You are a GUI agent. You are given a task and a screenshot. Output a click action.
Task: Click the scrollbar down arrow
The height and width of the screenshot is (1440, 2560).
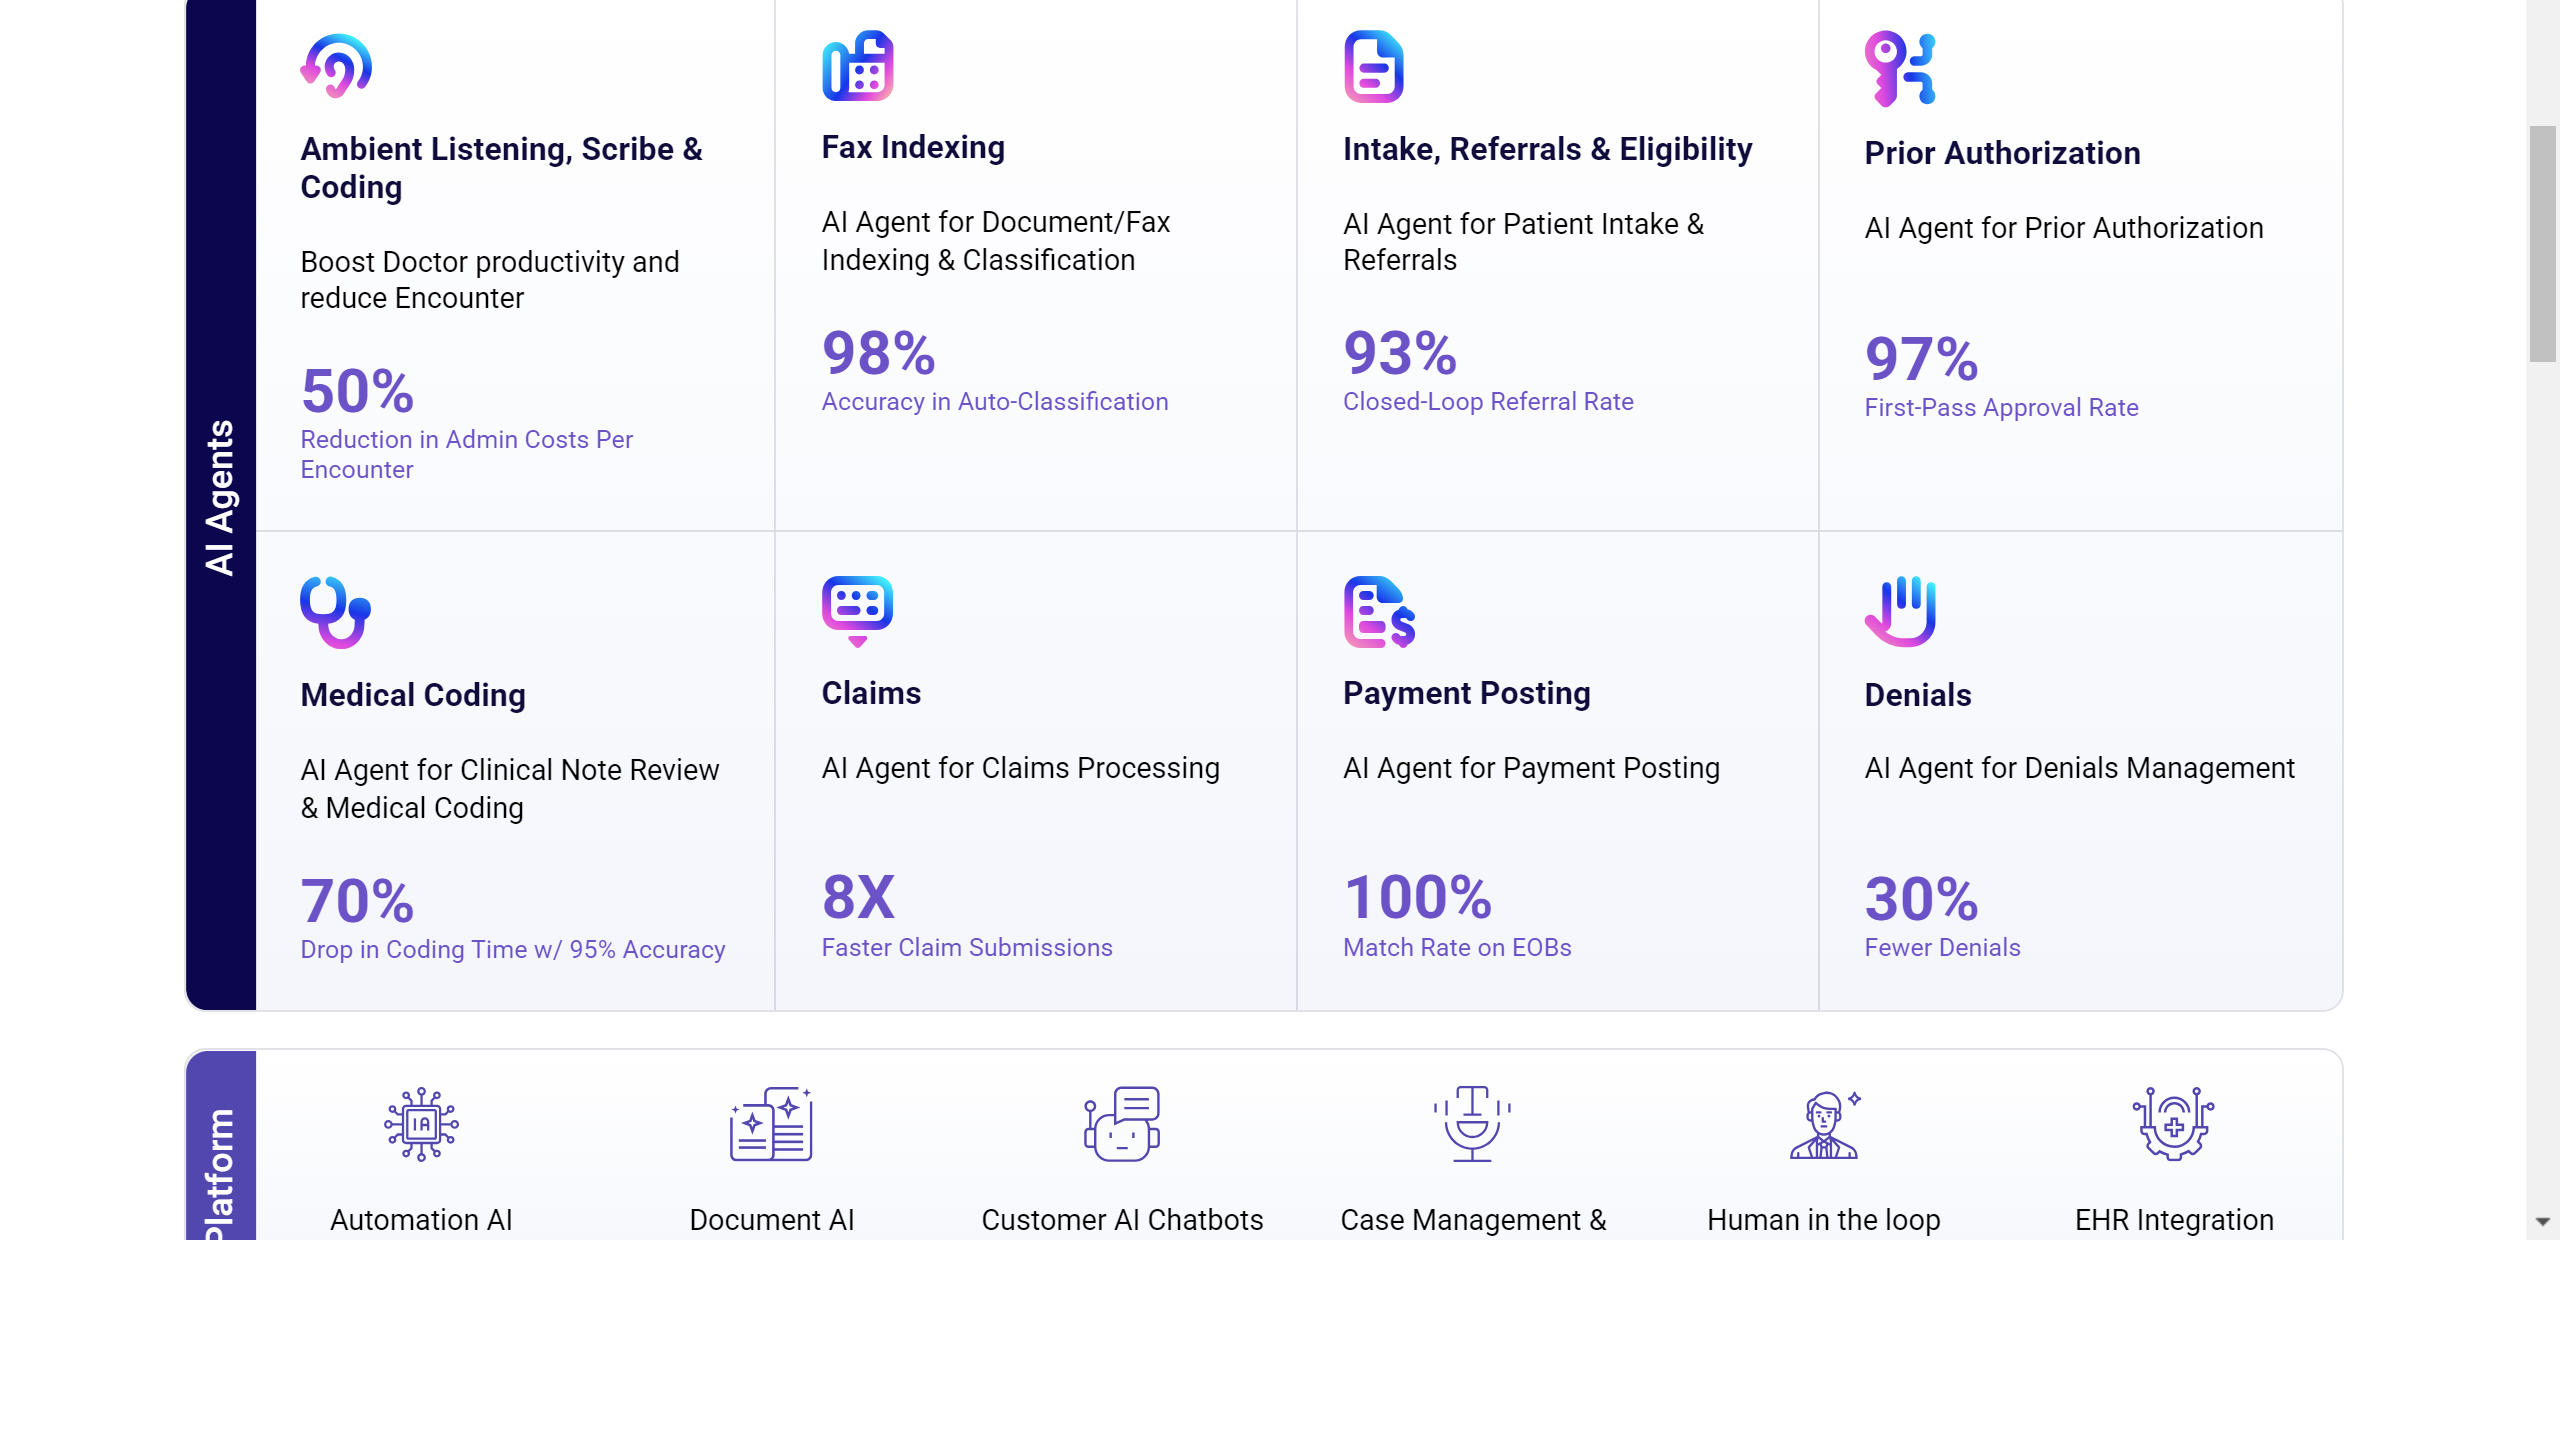click(2543, 1221)
